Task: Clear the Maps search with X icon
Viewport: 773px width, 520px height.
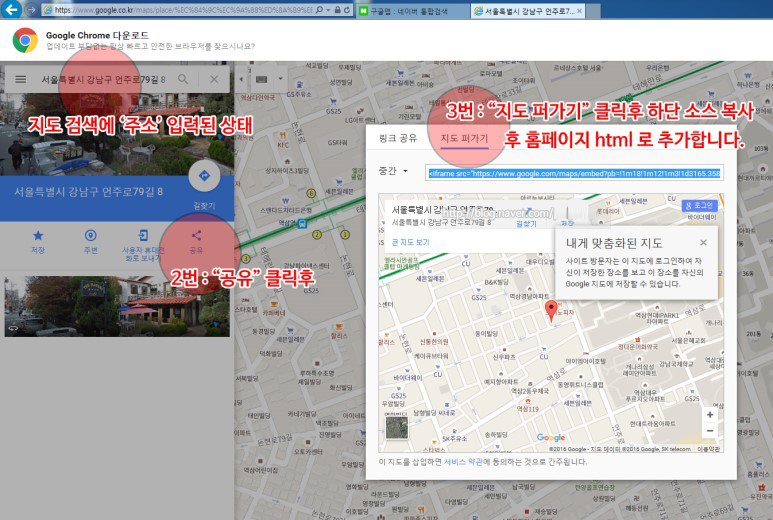Action: tap(214, 79)
